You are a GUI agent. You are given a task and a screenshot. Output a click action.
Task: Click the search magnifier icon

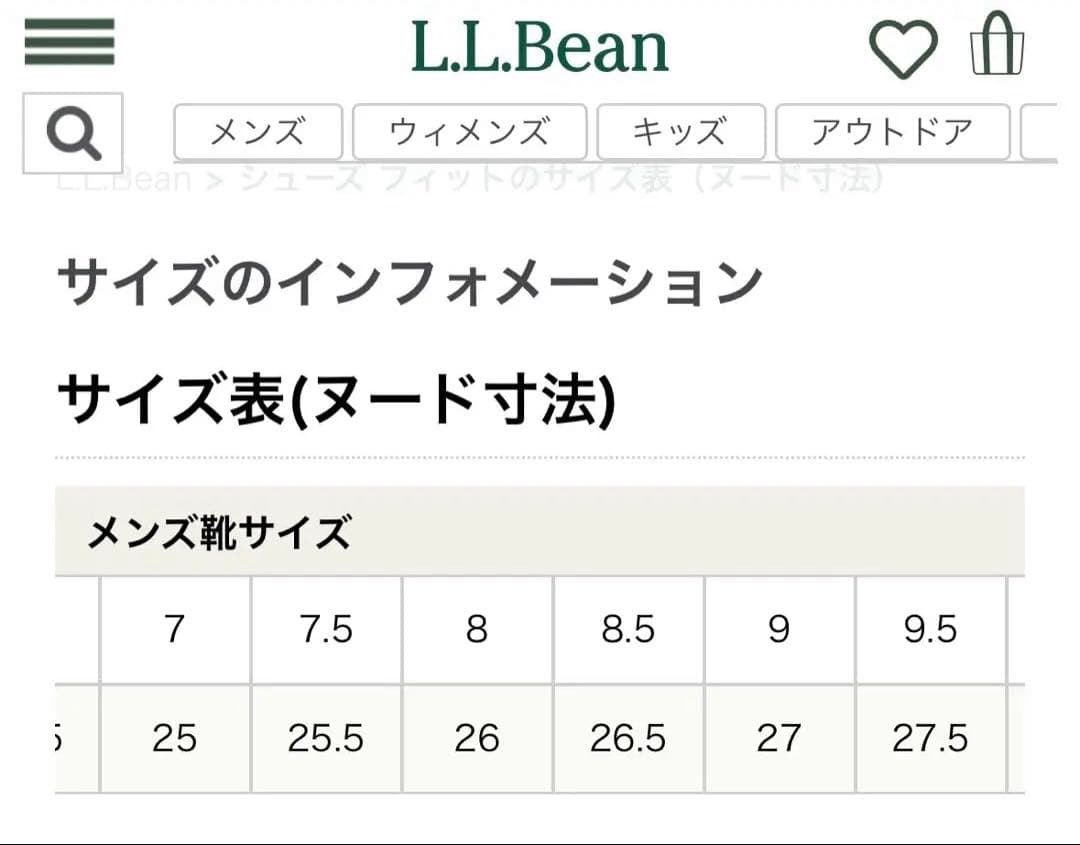tap(75, 132)
